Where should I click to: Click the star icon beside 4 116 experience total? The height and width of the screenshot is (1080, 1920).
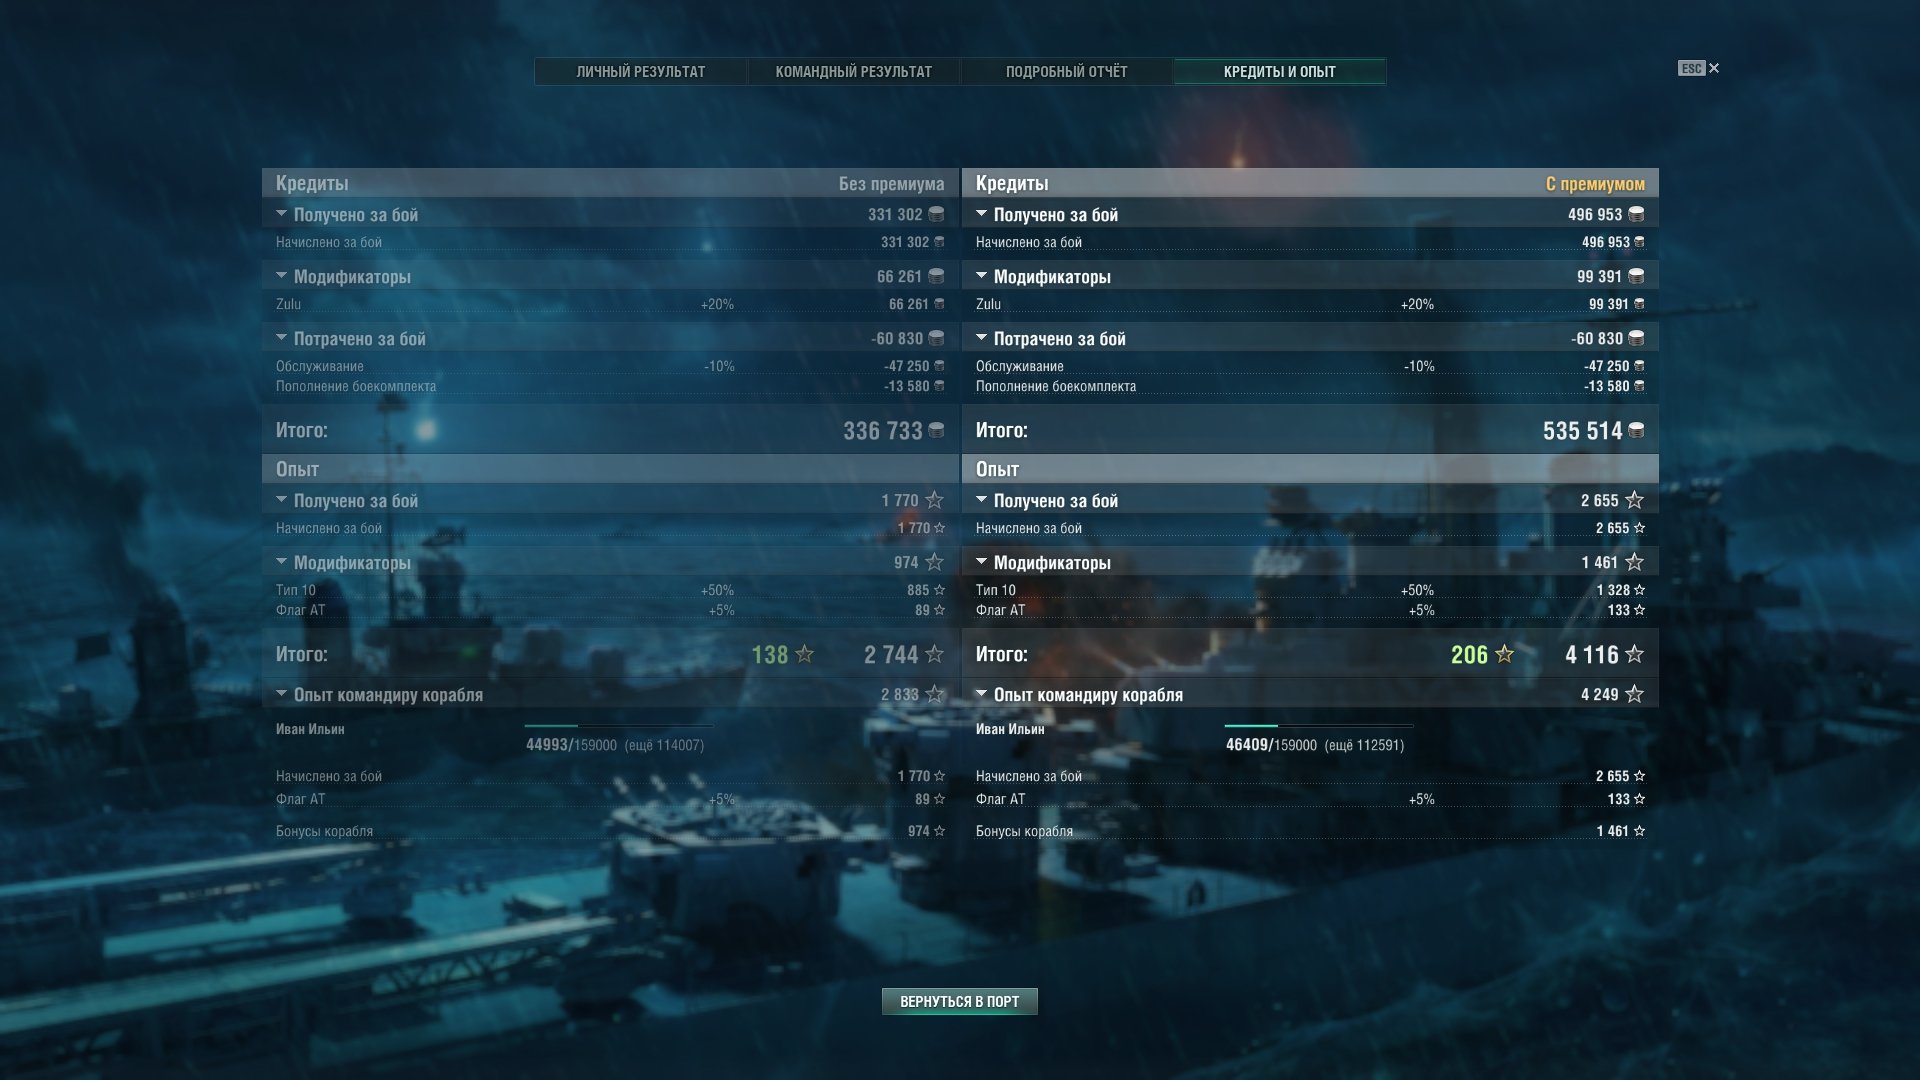click(1634, 654)
